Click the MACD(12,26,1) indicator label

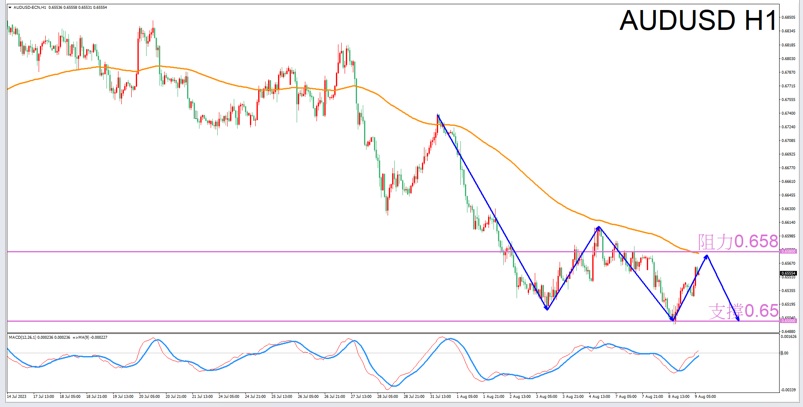coord(22,336)
